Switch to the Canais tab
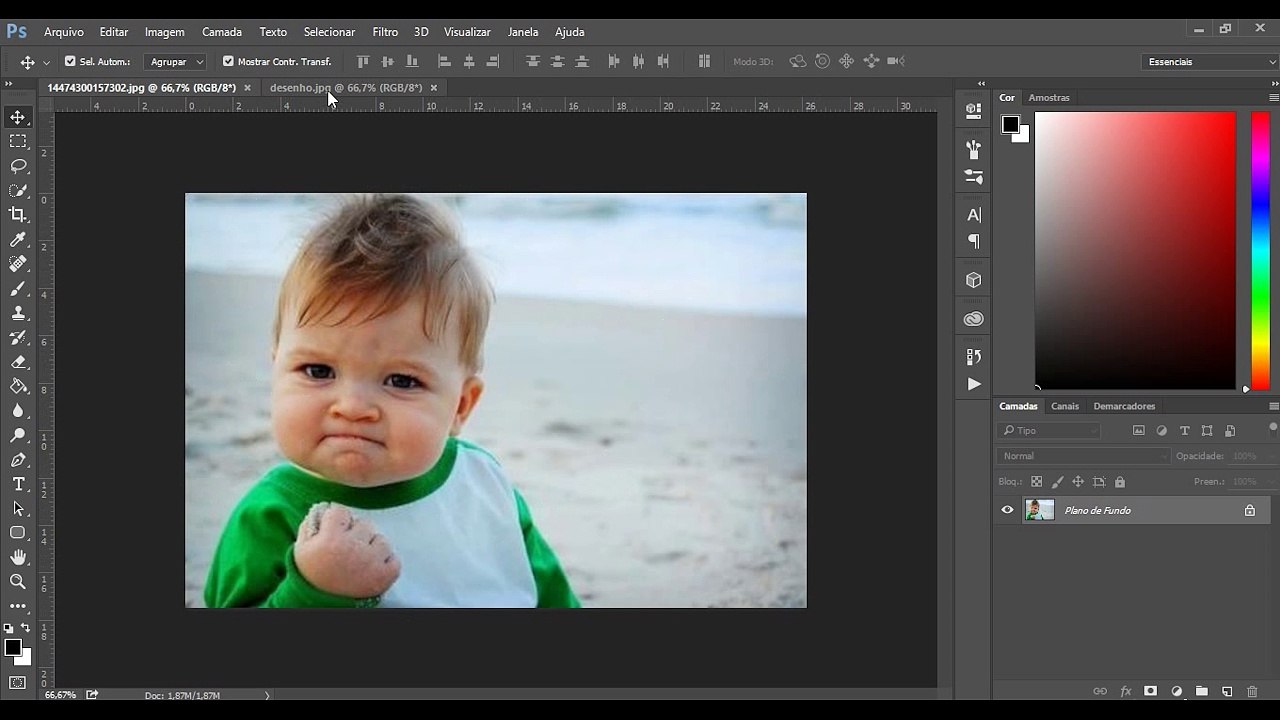Screen dimensions: 1280x720 (1065, 406)
